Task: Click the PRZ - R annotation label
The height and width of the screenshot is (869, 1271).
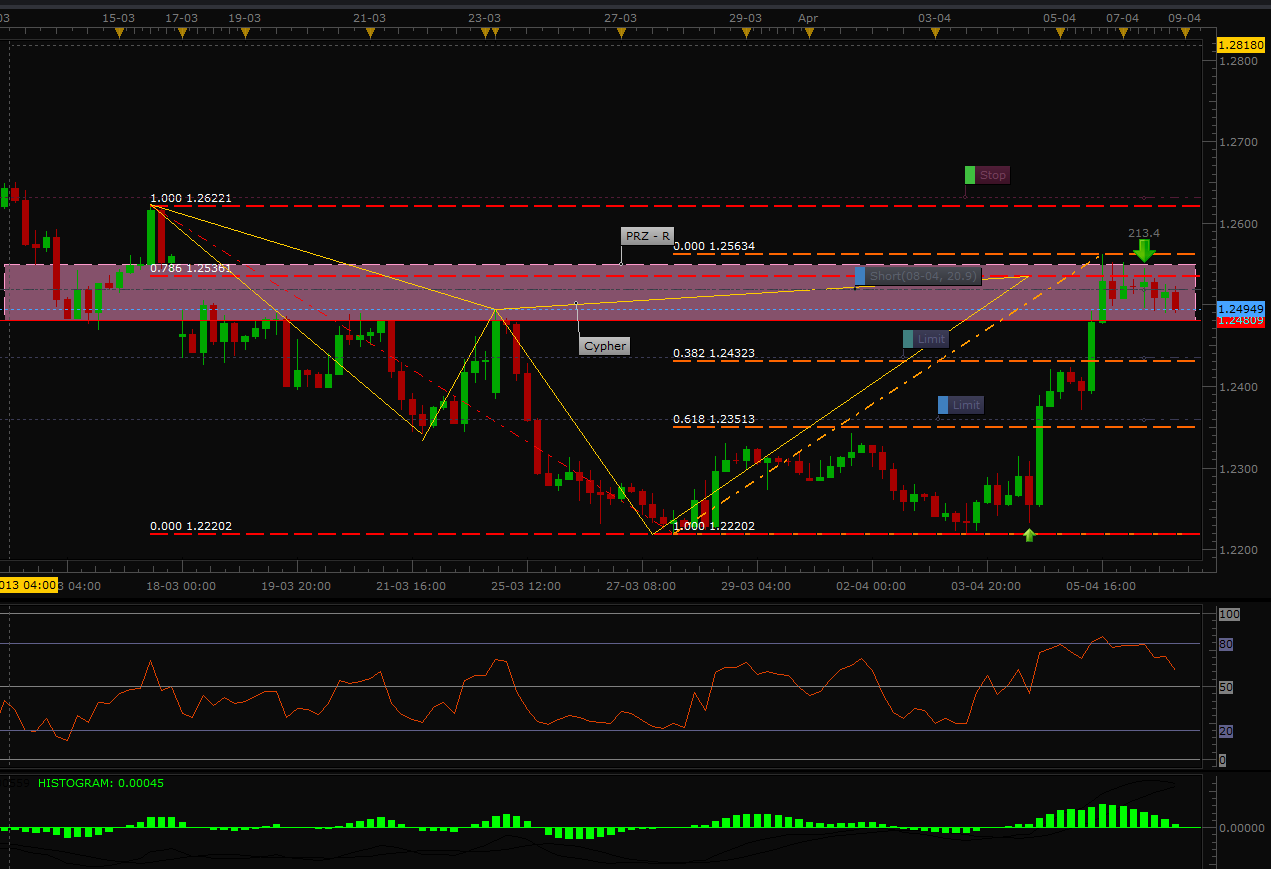Action: (x=647, y=236)
